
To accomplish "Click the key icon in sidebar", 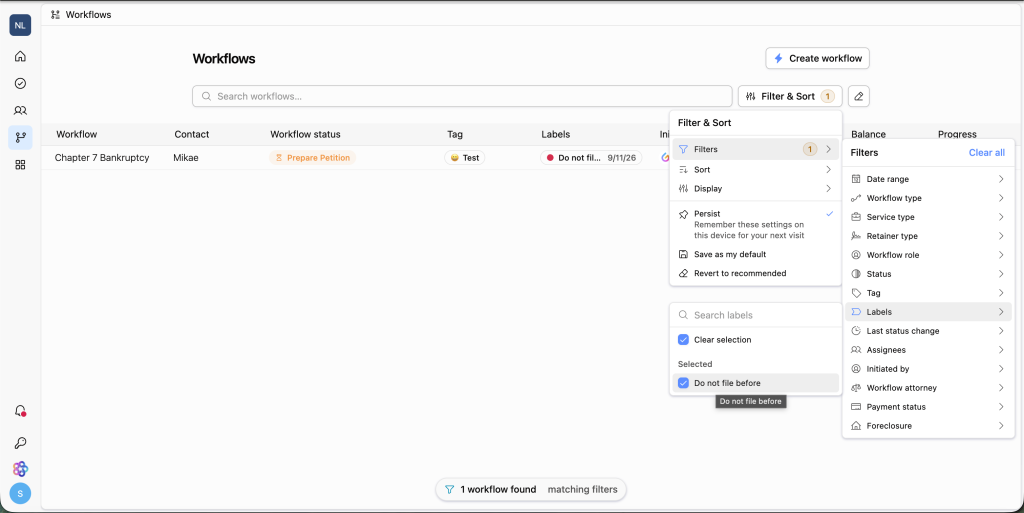I will (x=20, y=443).
